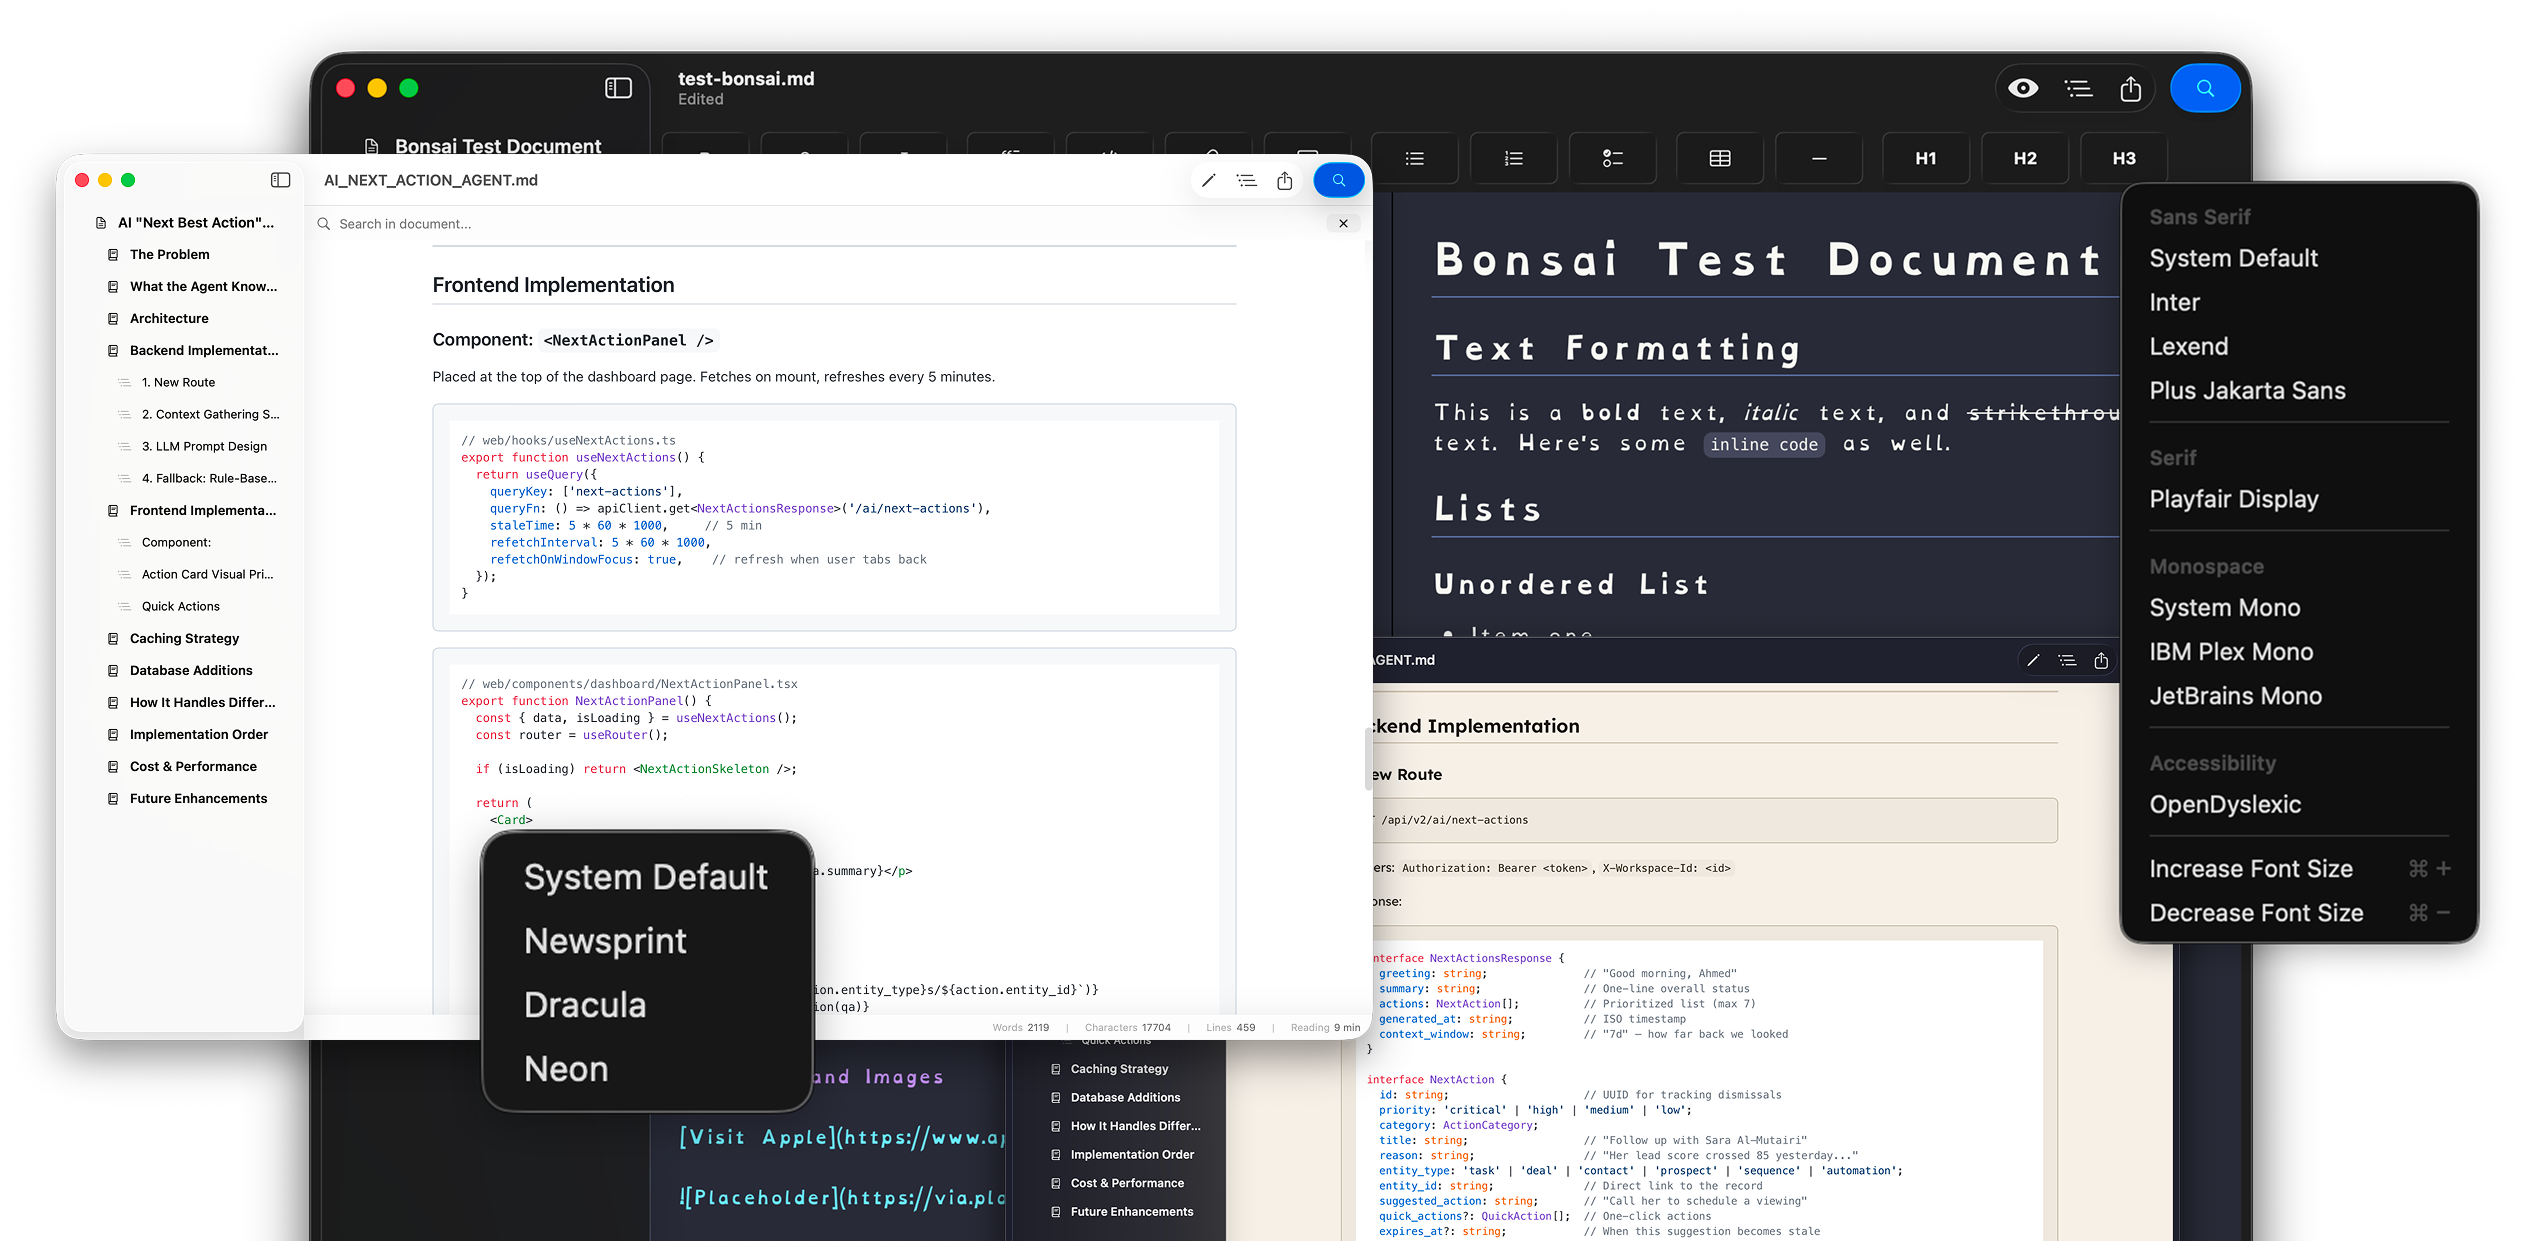Insert a task checklist from the formatting bar
Viewport: 2521px width, 1241px height.
[x=1612, y=158]
